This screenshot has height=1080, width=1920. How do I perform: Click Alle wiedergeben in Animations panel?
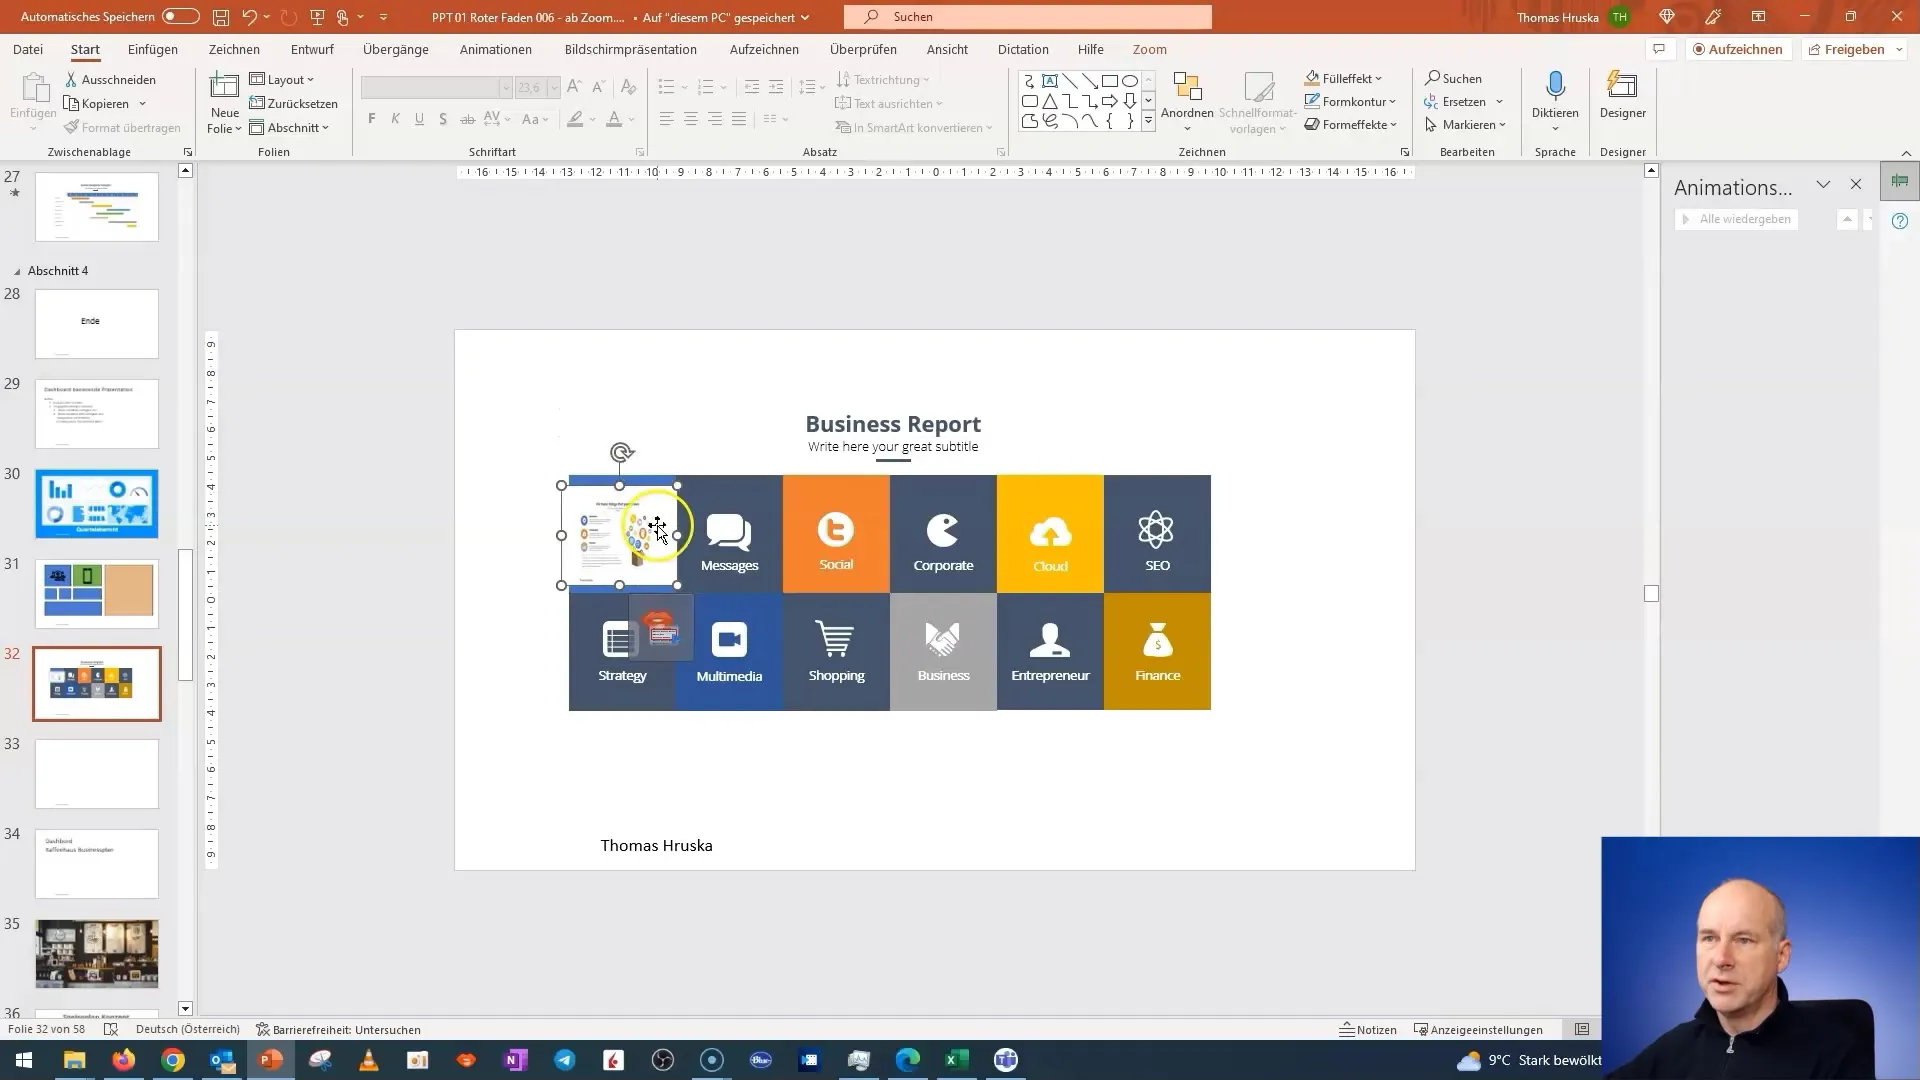(1742, 219)
